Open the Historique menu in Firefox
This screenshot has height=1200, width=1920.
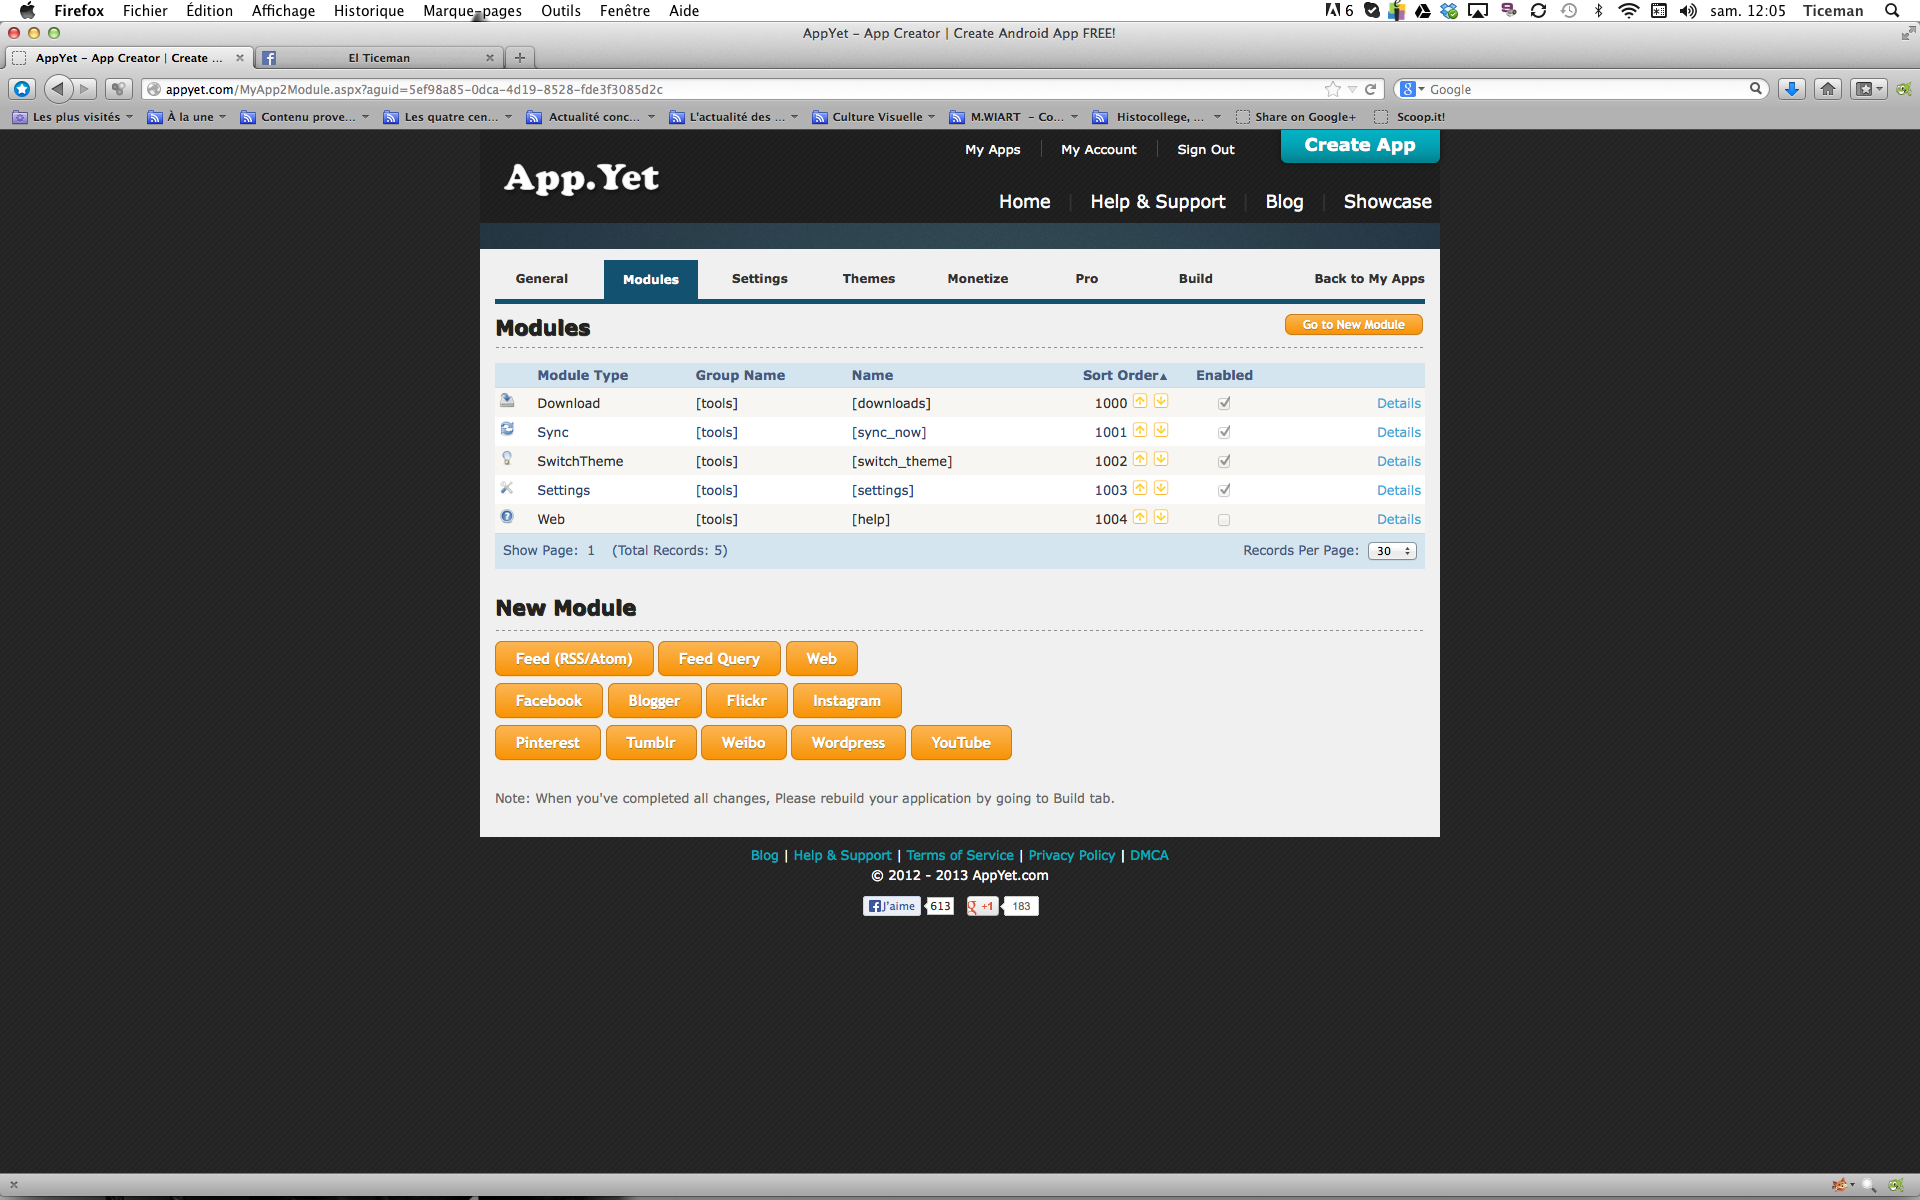pyautogui.click(x=369, y=11)
